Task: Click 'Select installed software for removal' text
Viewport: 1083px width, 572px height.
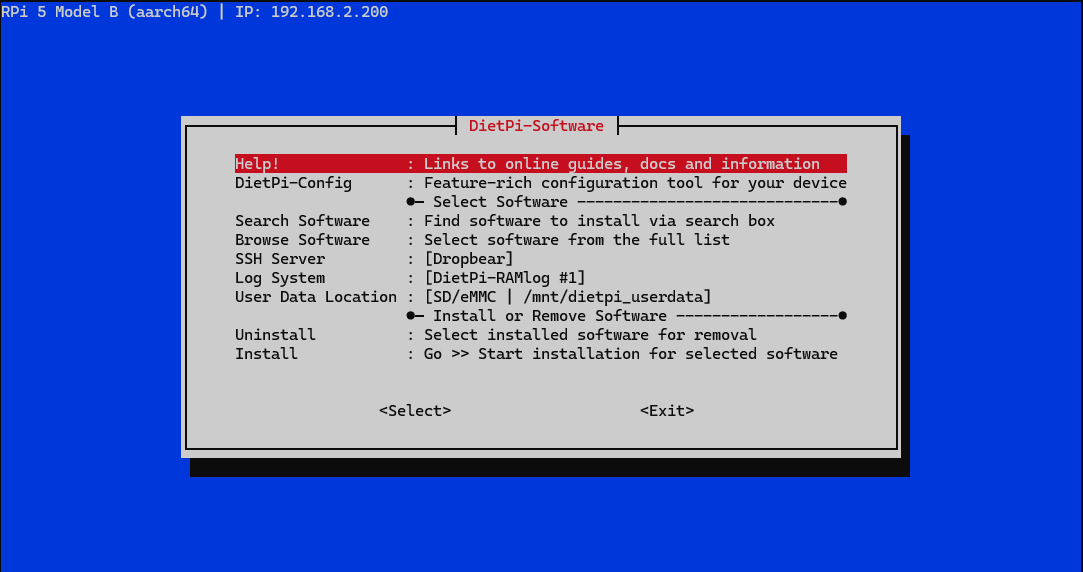Action: pos(591,335)
